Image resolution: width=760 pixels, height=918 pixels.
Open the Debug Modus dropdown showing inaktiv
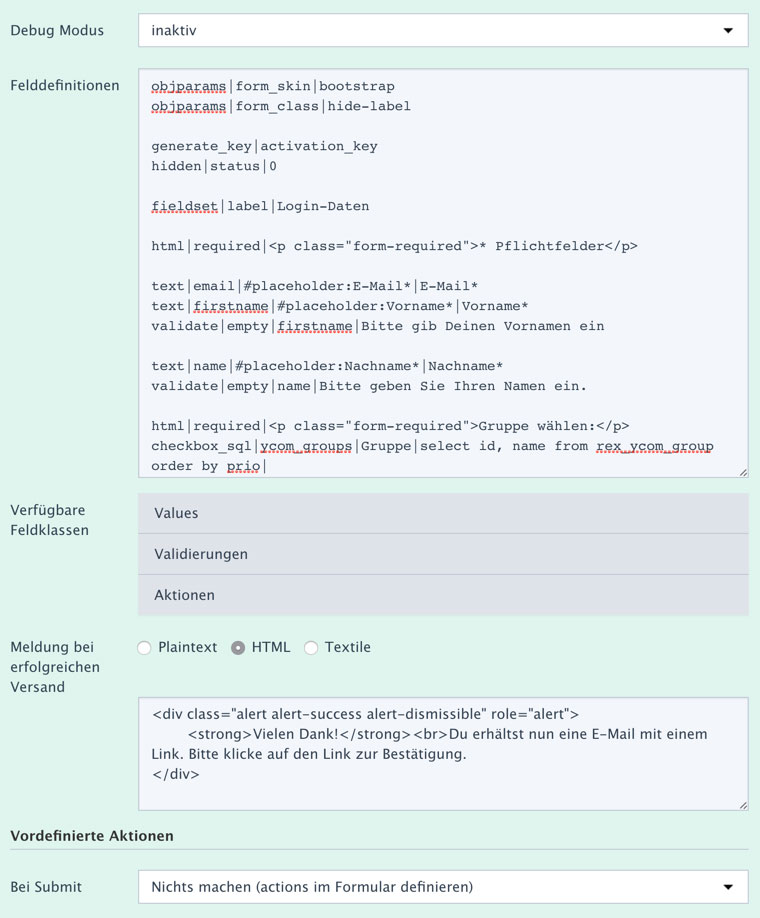coord(442,30)
